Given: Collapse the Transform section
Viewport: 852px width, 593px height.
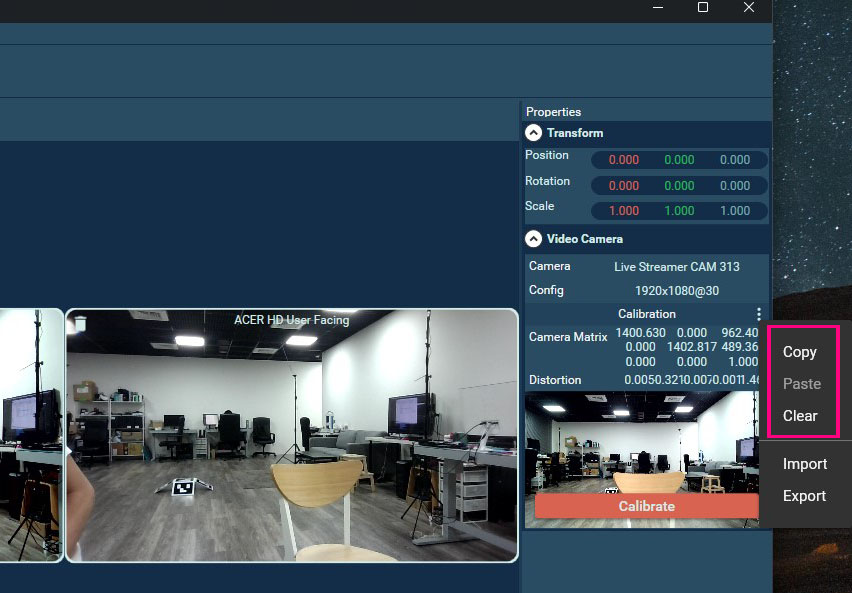Looking at the screenshot, I should [534, 133].
